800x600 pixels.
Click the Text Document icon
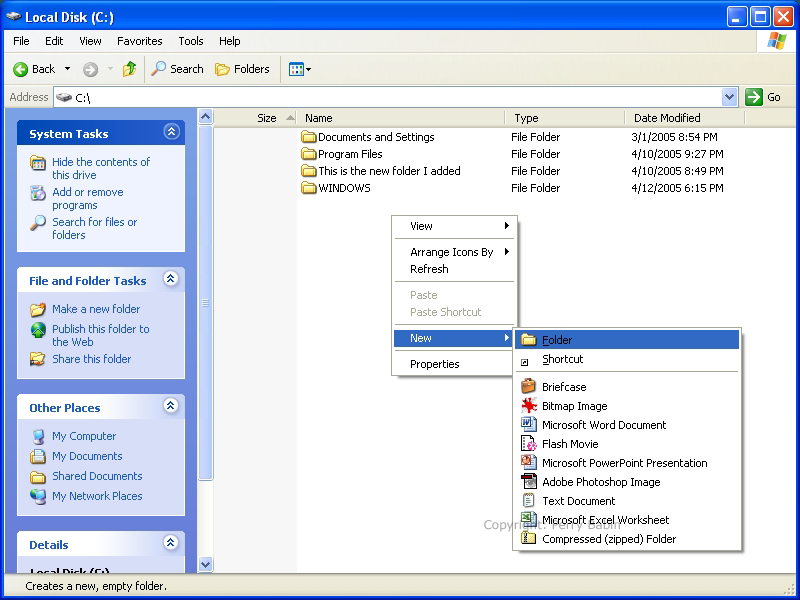coord(529,501)
